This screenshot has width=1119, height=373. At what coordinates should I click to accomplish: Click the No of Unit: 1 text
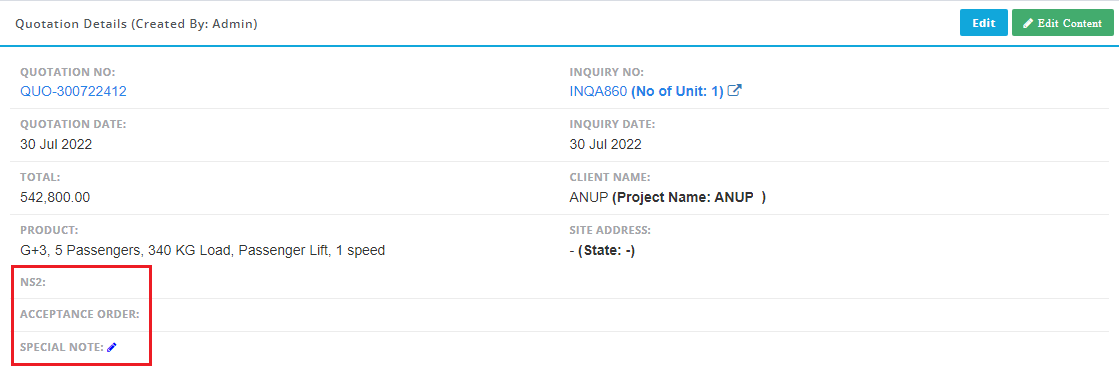tap(677, 91)
